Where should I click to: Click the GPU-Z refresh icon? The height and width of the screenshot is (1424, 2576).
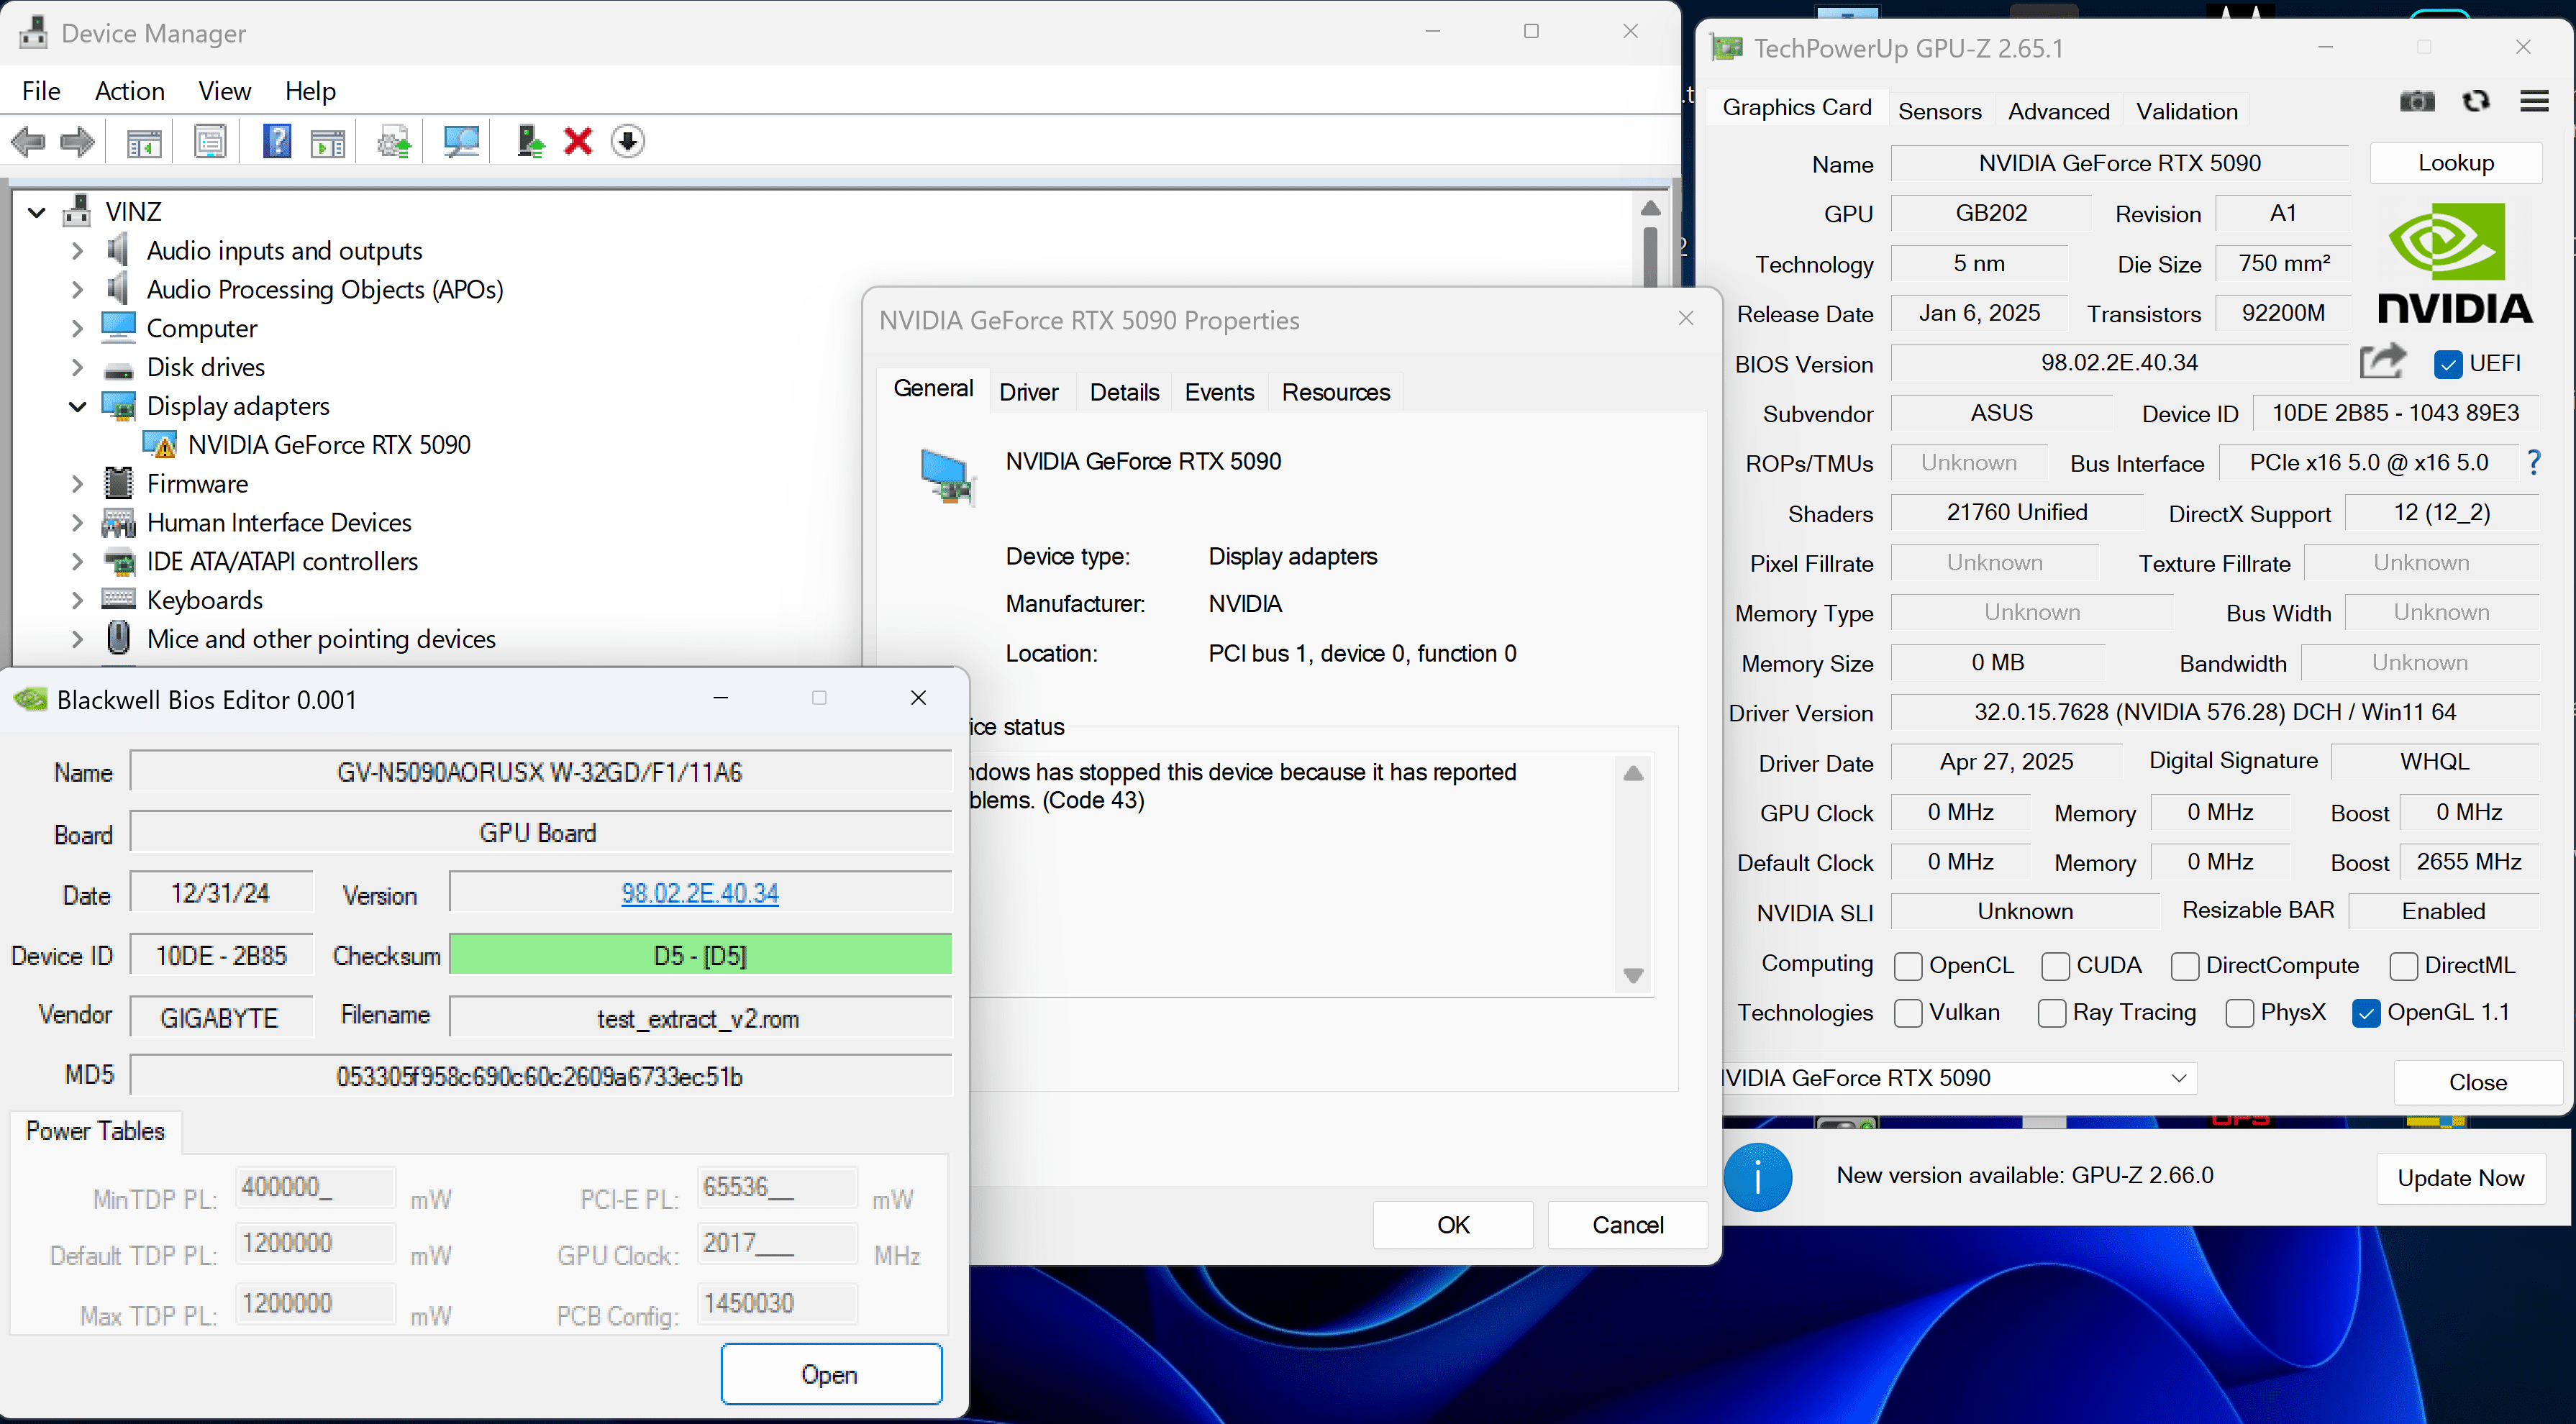2476,101
